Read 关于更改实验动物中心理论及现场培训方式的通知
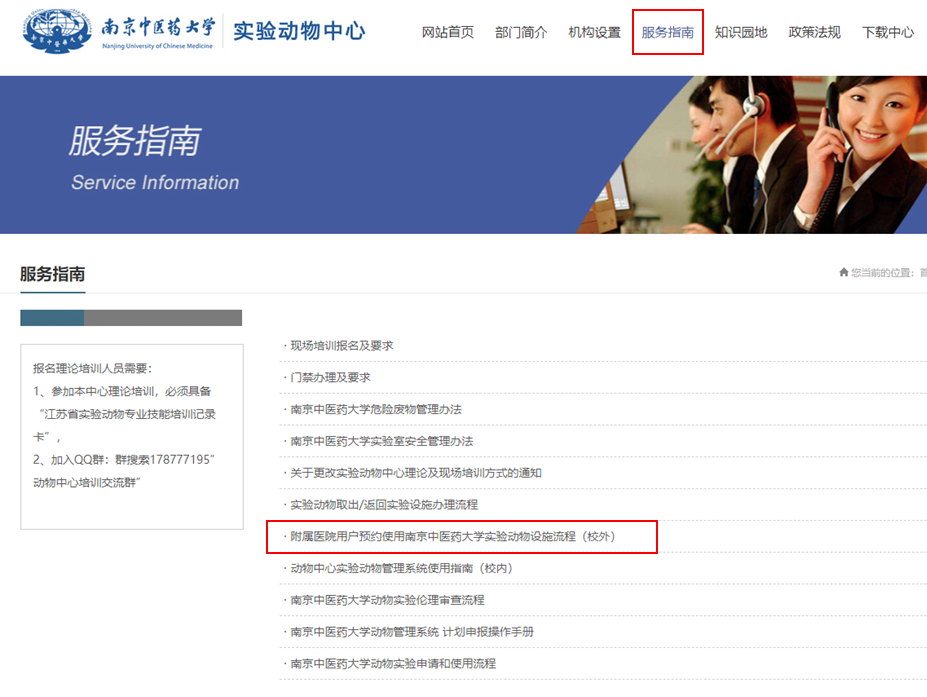The image size is (927, 697). tap(415, 473)
